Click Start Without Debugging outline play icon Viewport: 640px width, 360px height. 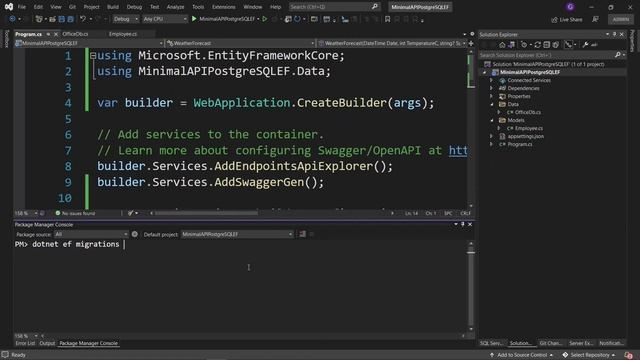click(x=264, y=19)
